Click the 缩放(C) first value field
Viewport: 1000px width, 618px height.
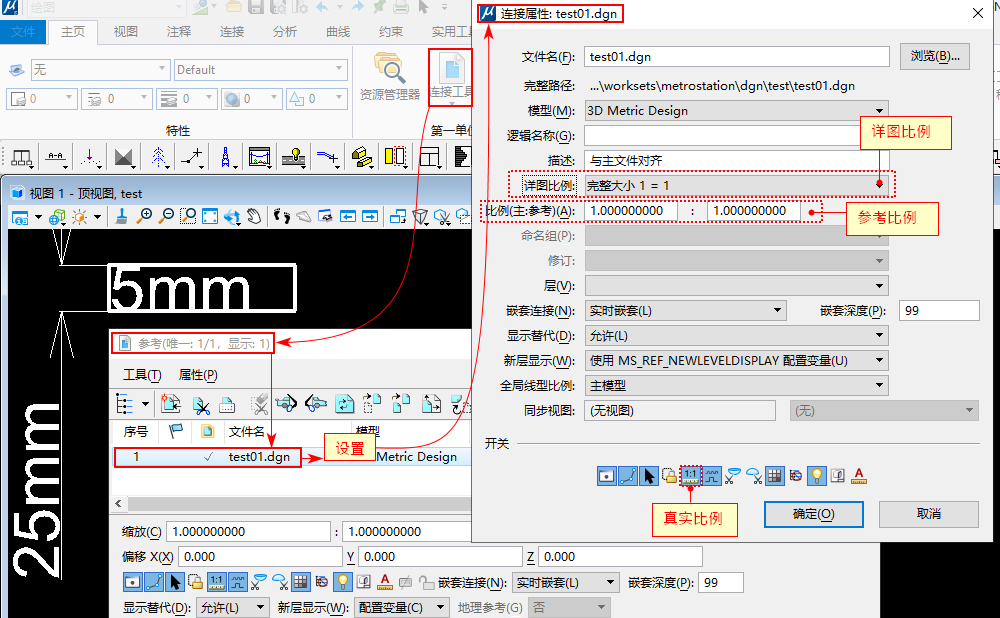[249, 531]
